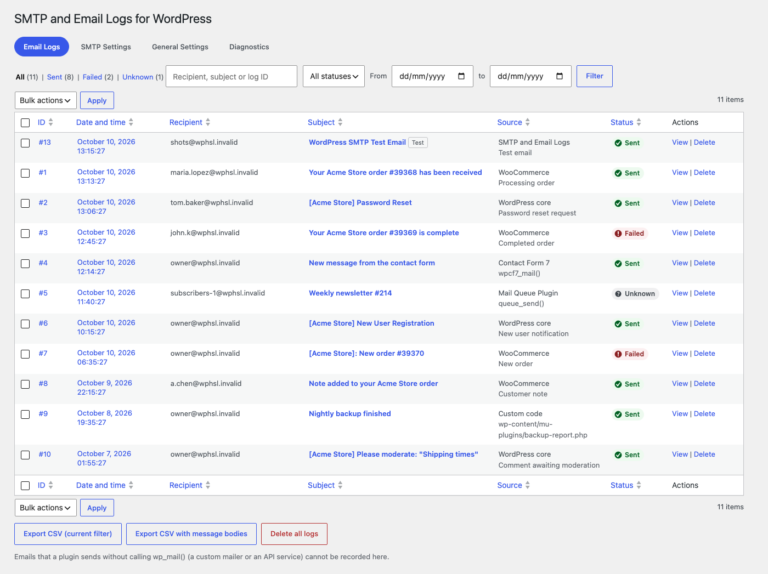Screen dimensions: 768x574
Task: Open the 'to' date calendar picker icon
Action: [559, 76]
